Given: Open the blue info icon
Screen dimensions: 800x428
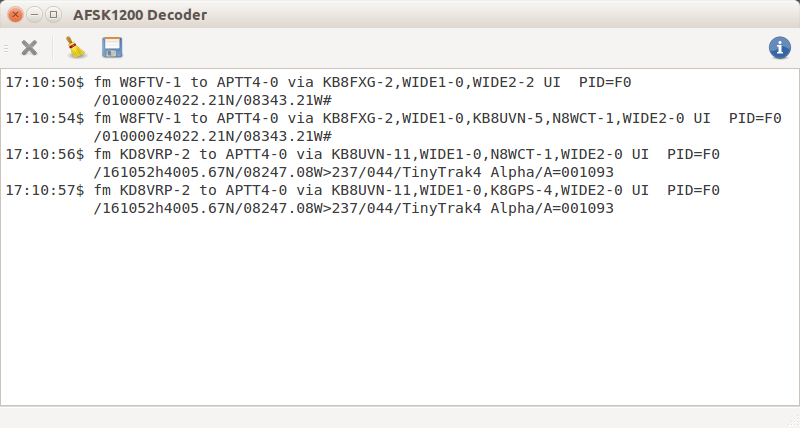Looking at the screenshot, I should point(780,48).
